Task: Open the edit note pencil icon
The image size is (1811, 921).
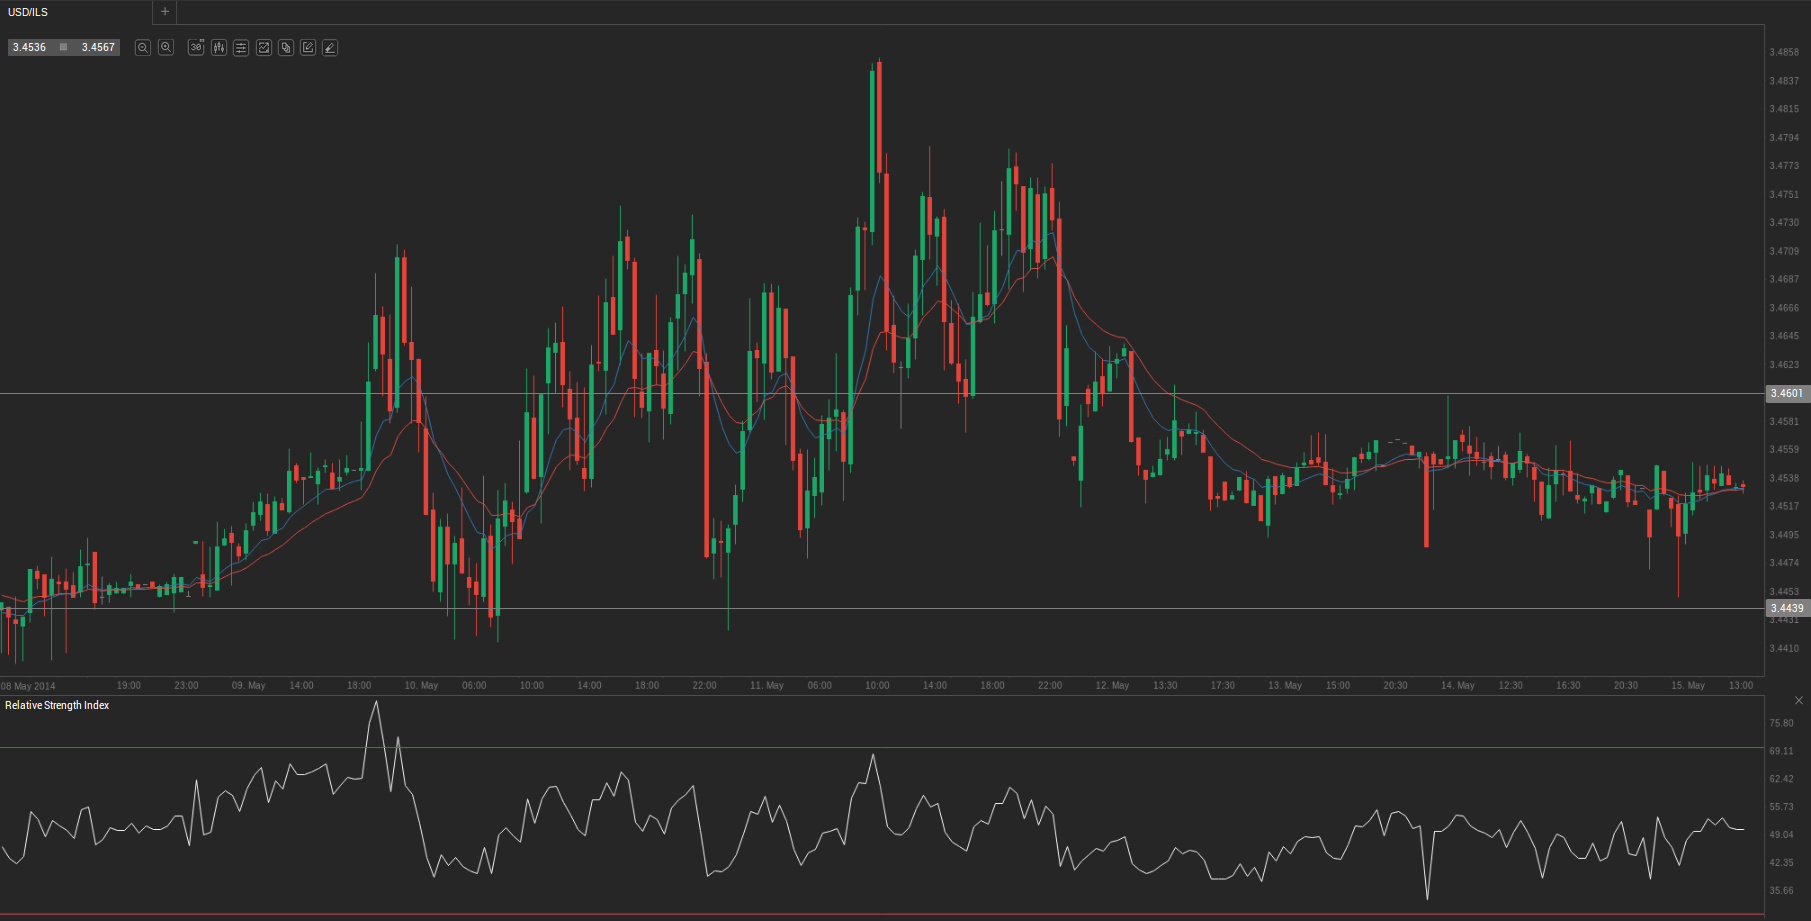Action: click(x=308, y=47)
